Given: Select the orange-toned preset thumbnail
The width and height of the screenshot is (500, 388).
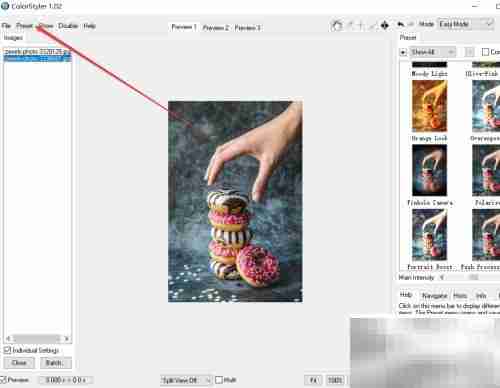Looking at the screenshot, I should tap(429, 106).
